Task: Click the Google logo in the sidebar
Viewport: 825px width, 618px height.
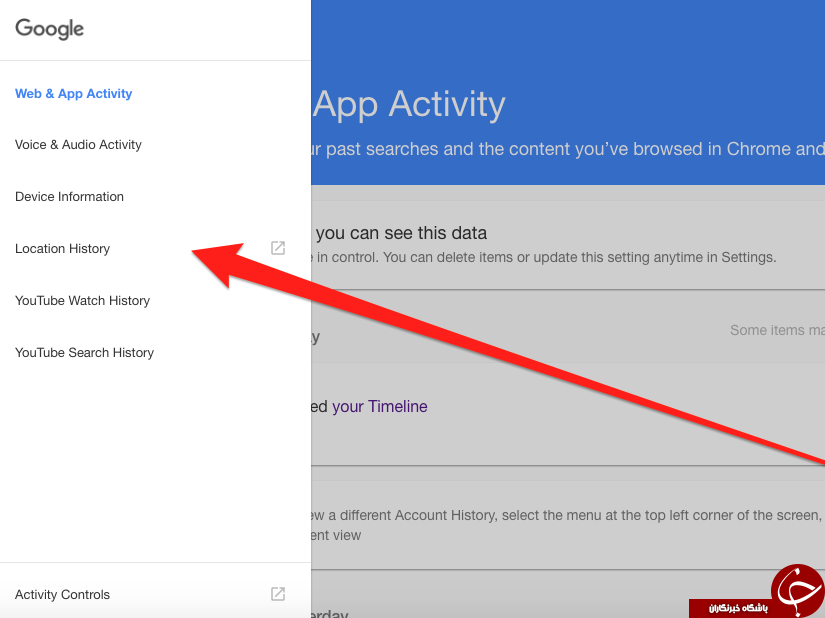Action: 49,28
